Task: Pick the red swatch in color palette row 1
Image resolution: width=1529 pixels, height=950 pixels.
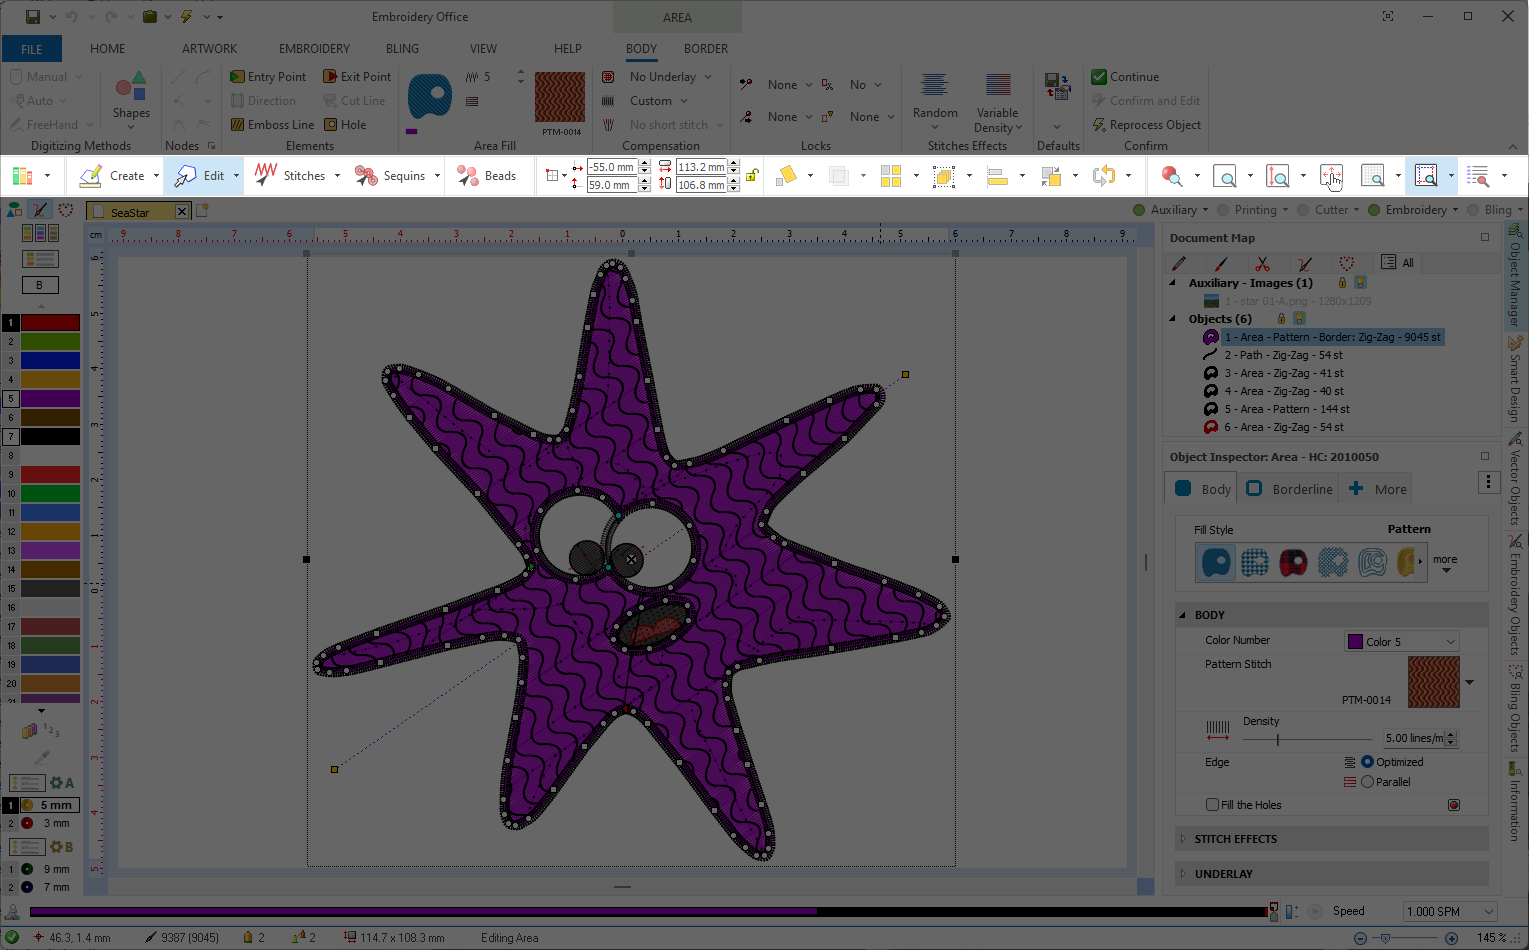Action: tap(50, 323)
